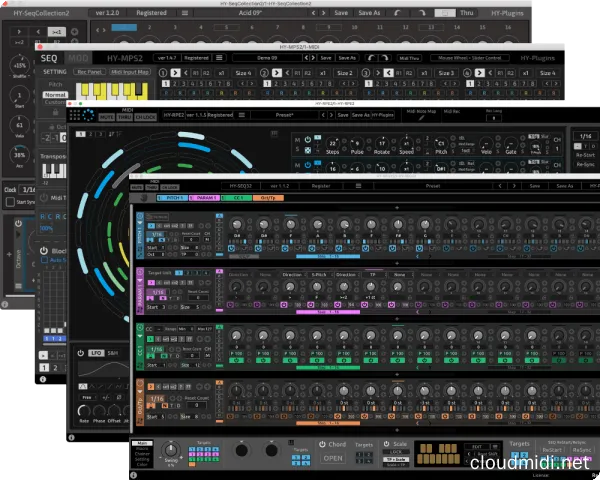Open the Size 2 selector of sequencer 2
The height and width of the screenshot is (480, 600).
point(345,73)
